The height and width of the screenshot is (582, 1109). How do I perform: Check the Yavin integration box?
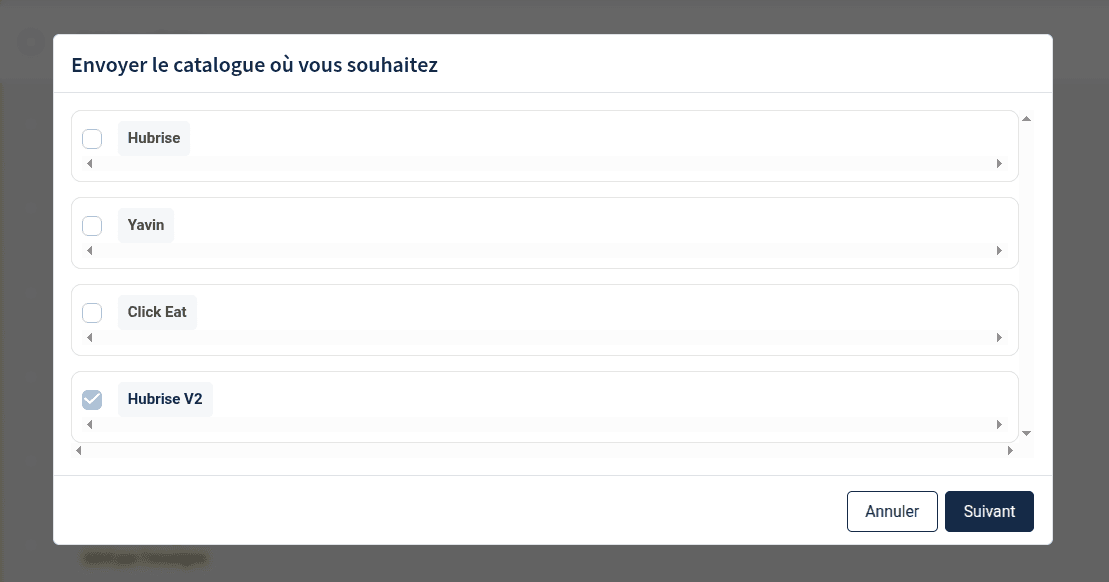click(92, 226)
